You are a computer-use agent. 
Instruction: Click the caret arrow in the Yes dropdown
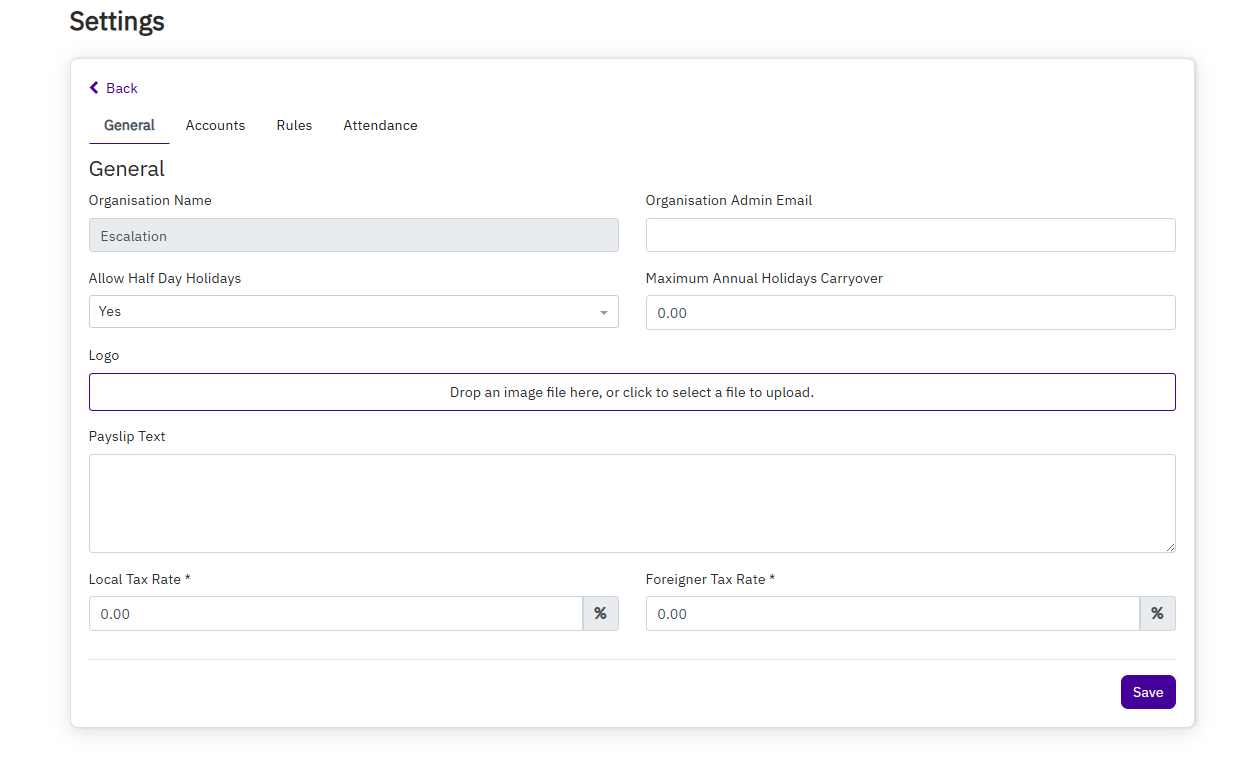pos(603,313)
